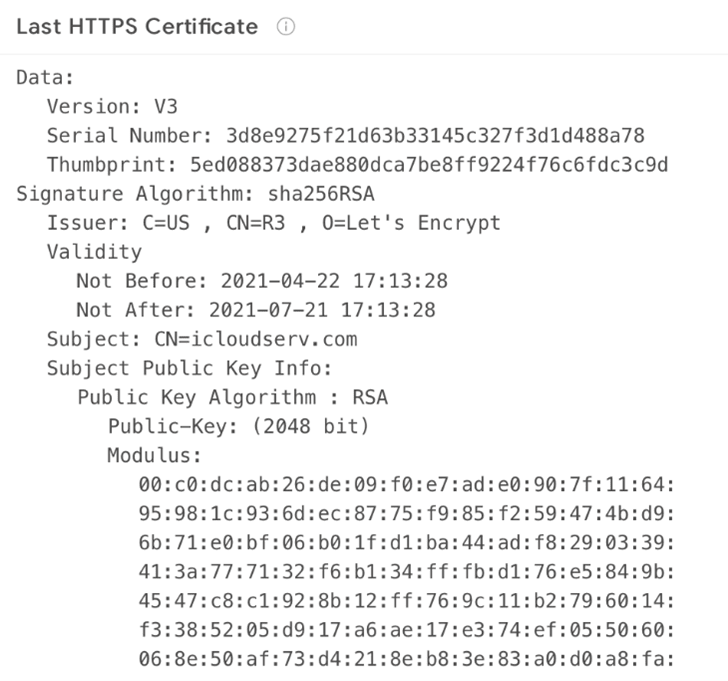
Task: Select the Version: V3 line
Action: point(112,106)
